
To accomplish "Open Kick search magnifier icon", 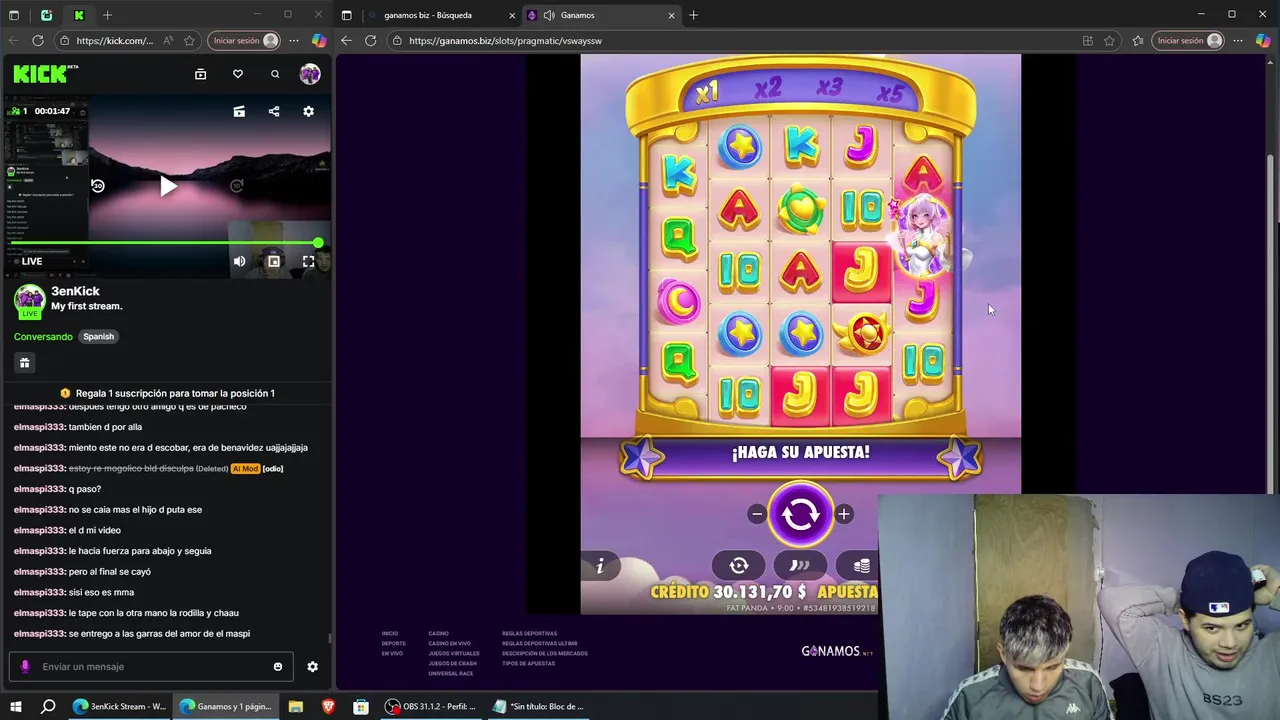I will [275, 74].
